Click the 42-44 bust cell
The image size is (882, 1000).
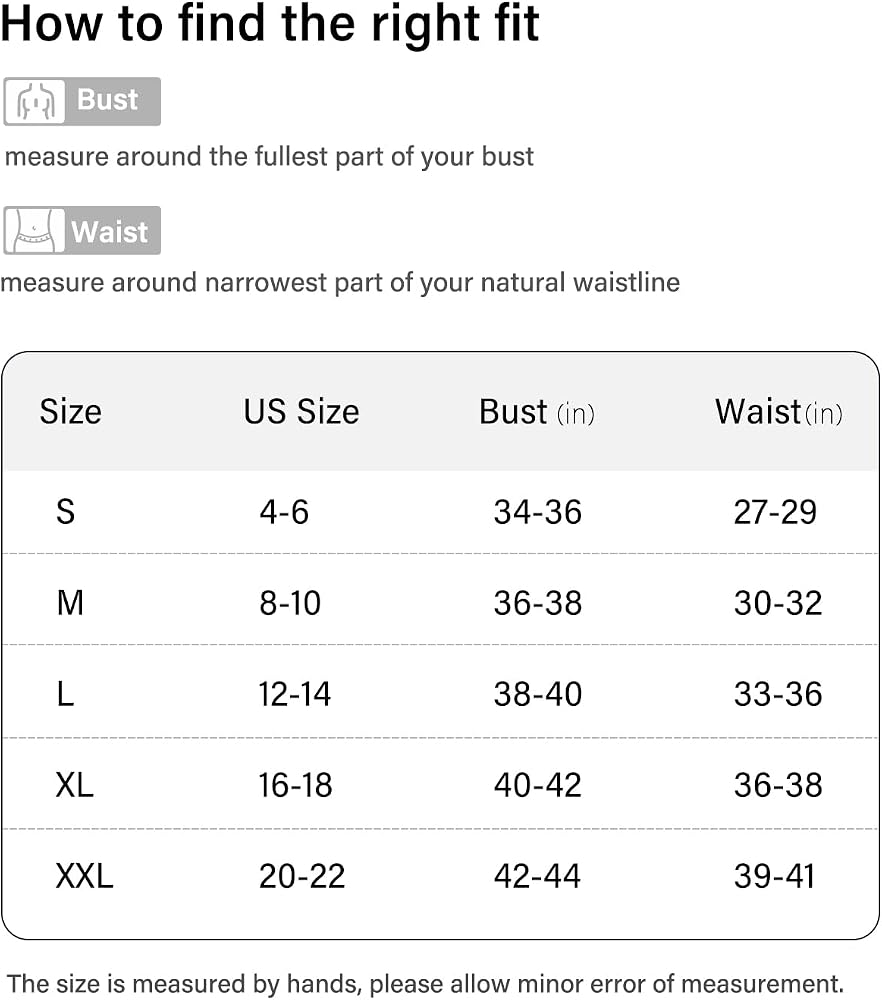pos(538,876)
